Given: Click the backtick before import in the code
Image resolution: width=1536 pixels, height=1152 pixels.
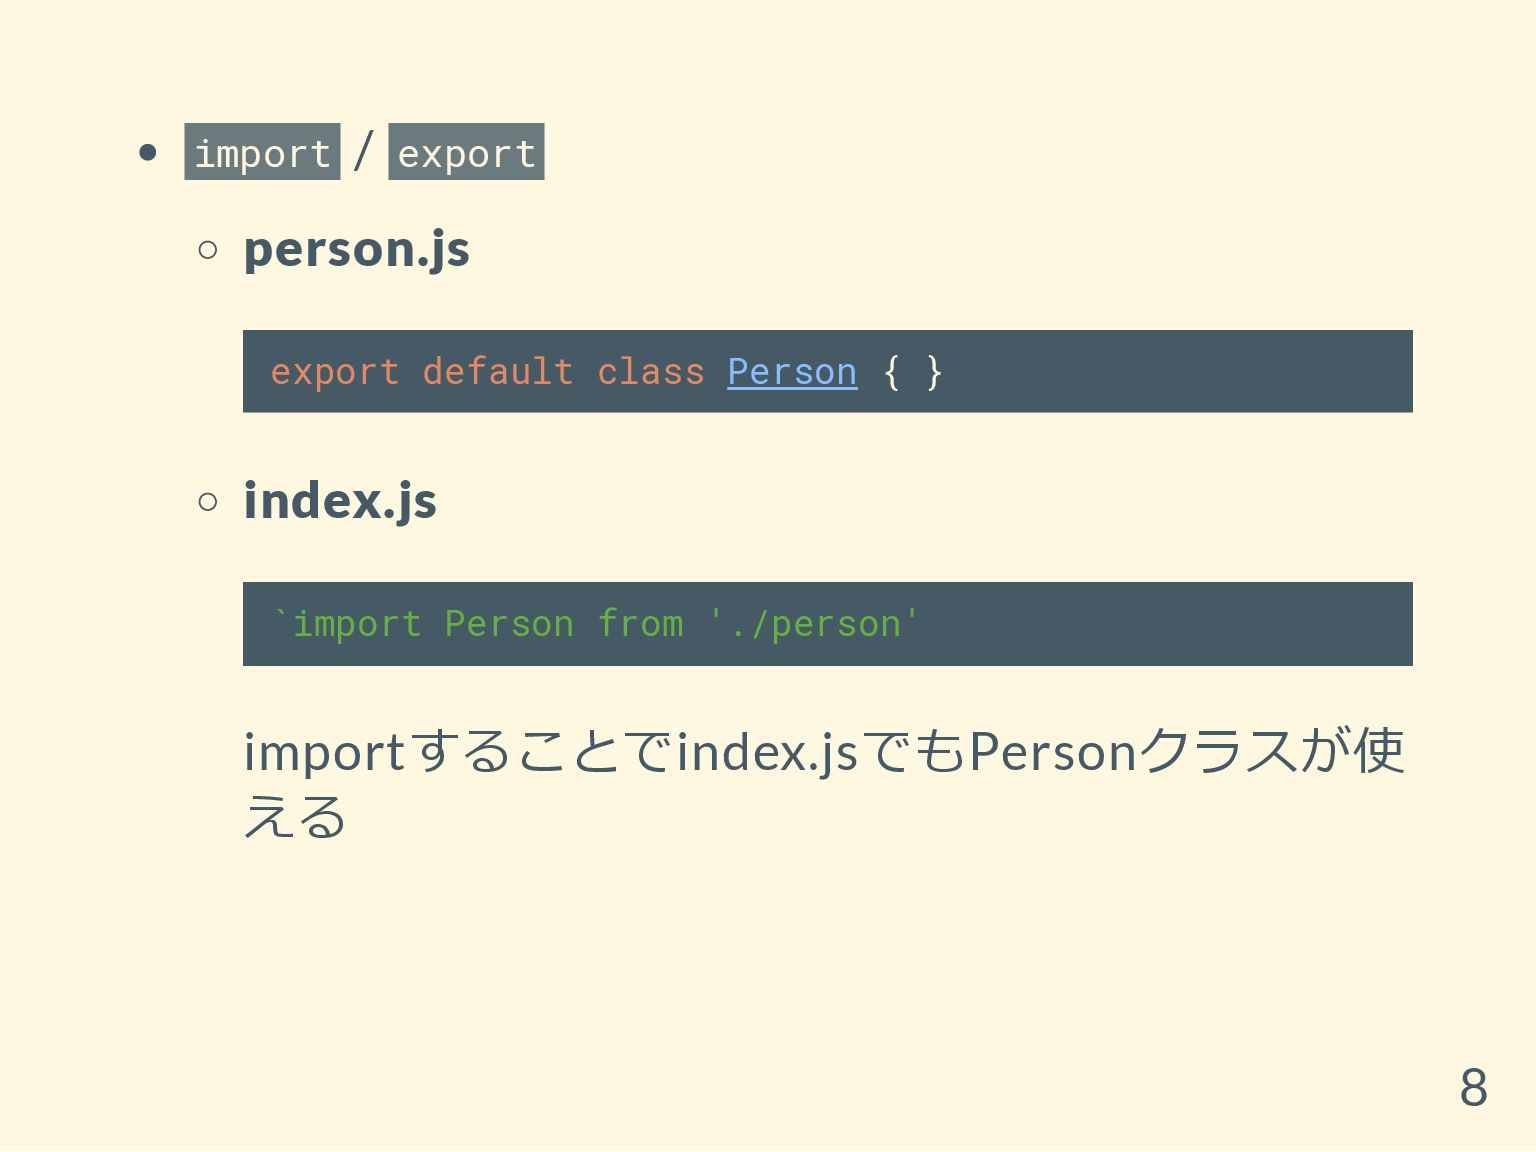Looking at the screenshot, I should pos(280,616).
